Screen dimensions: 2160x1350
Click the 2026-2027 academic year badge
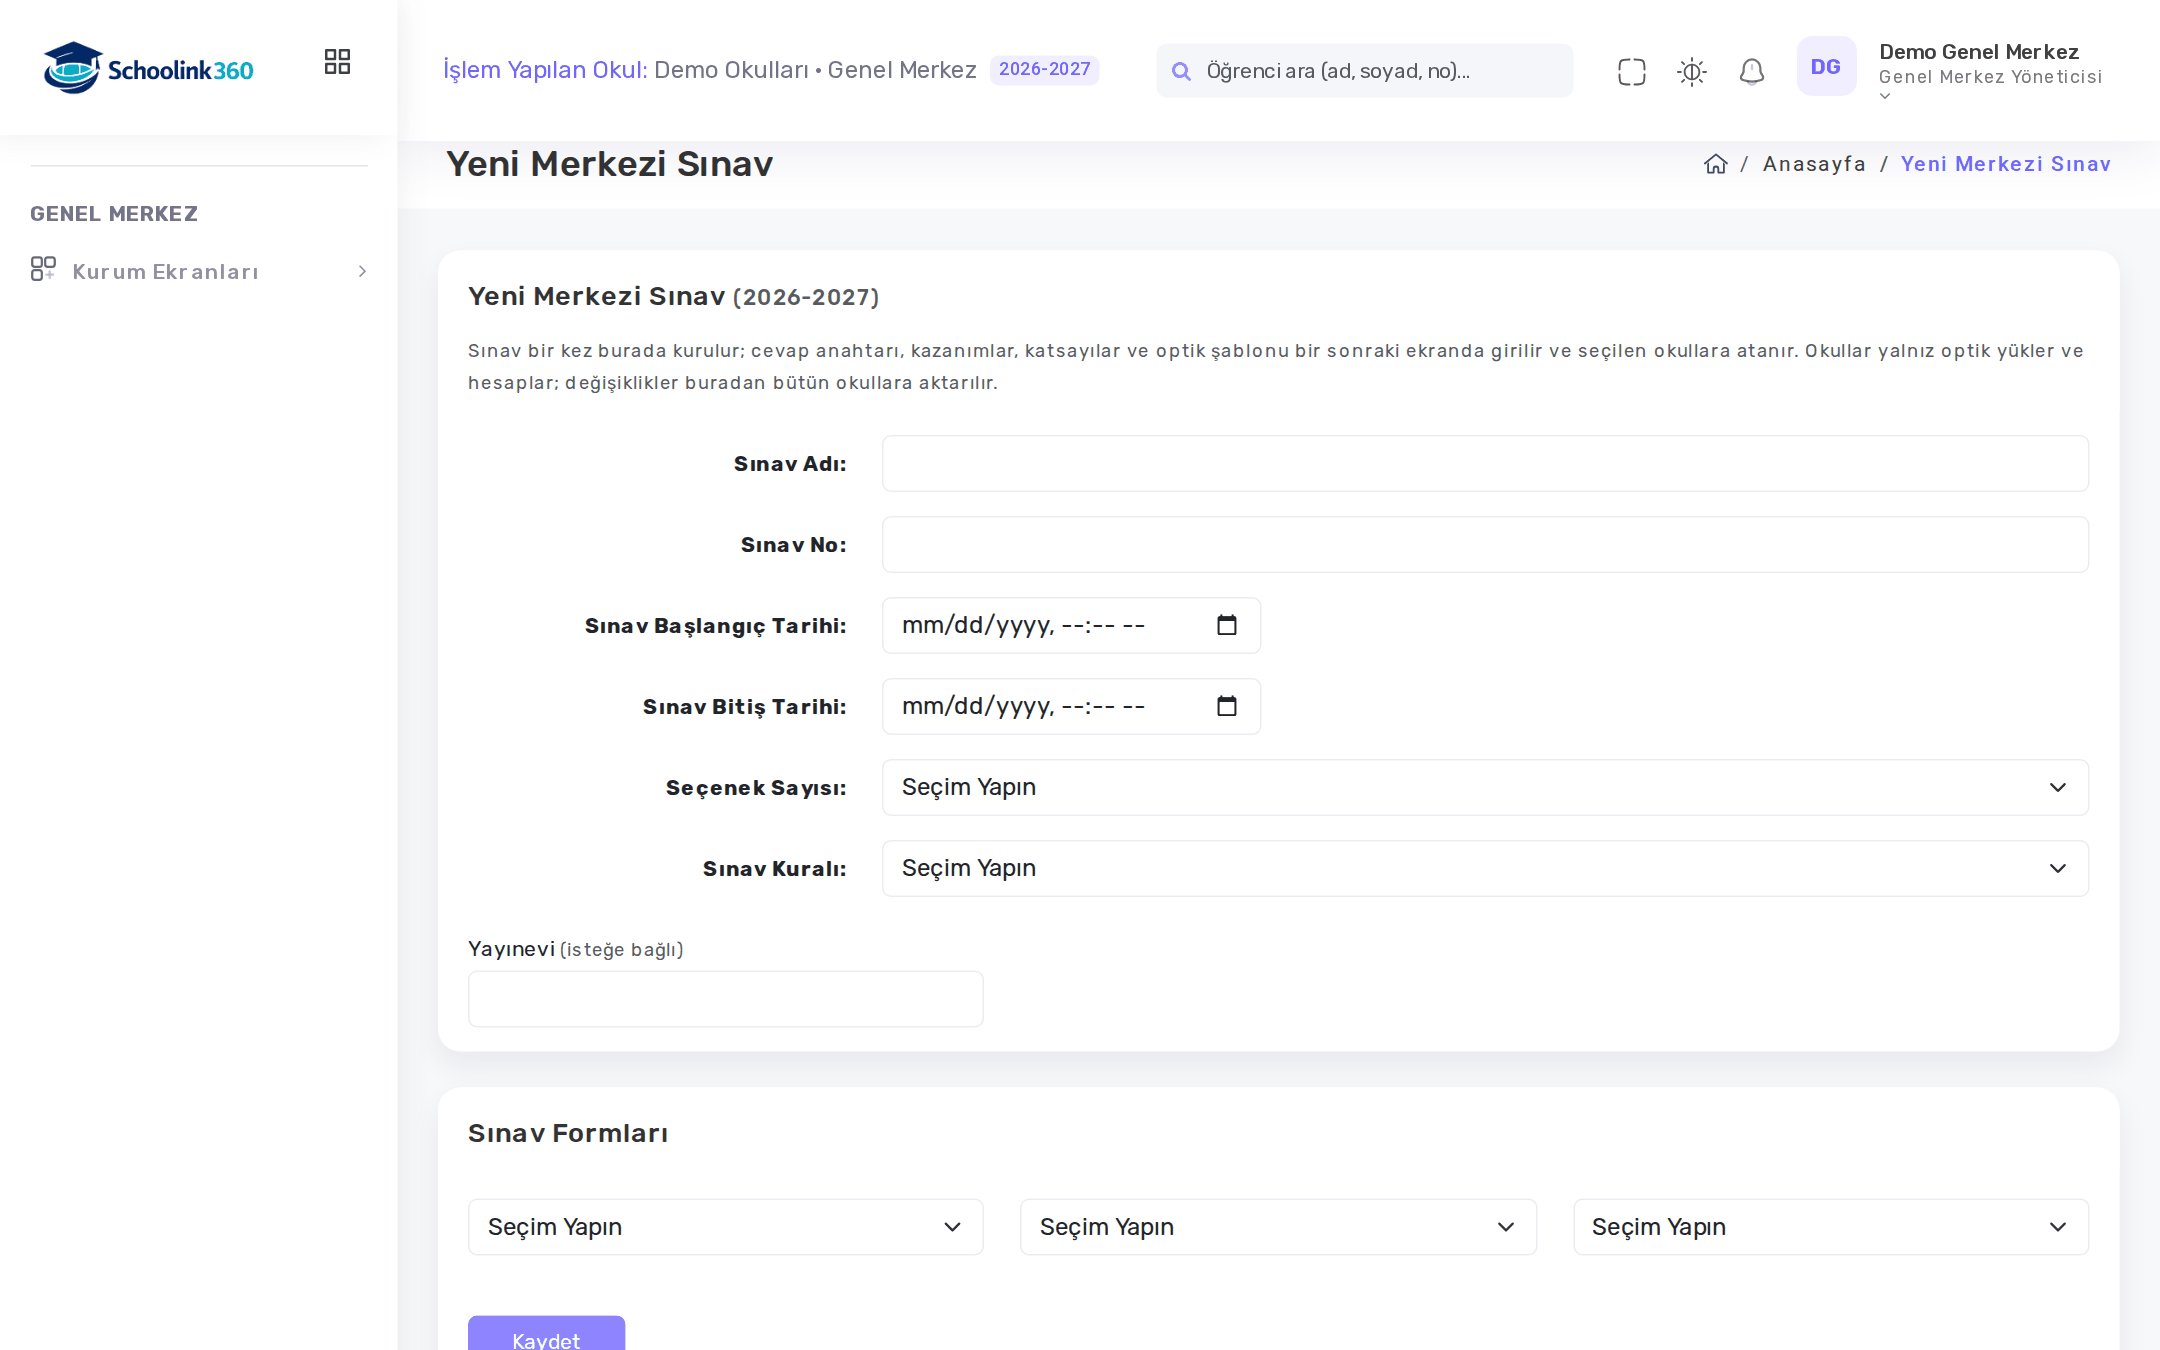(1044, 69)
